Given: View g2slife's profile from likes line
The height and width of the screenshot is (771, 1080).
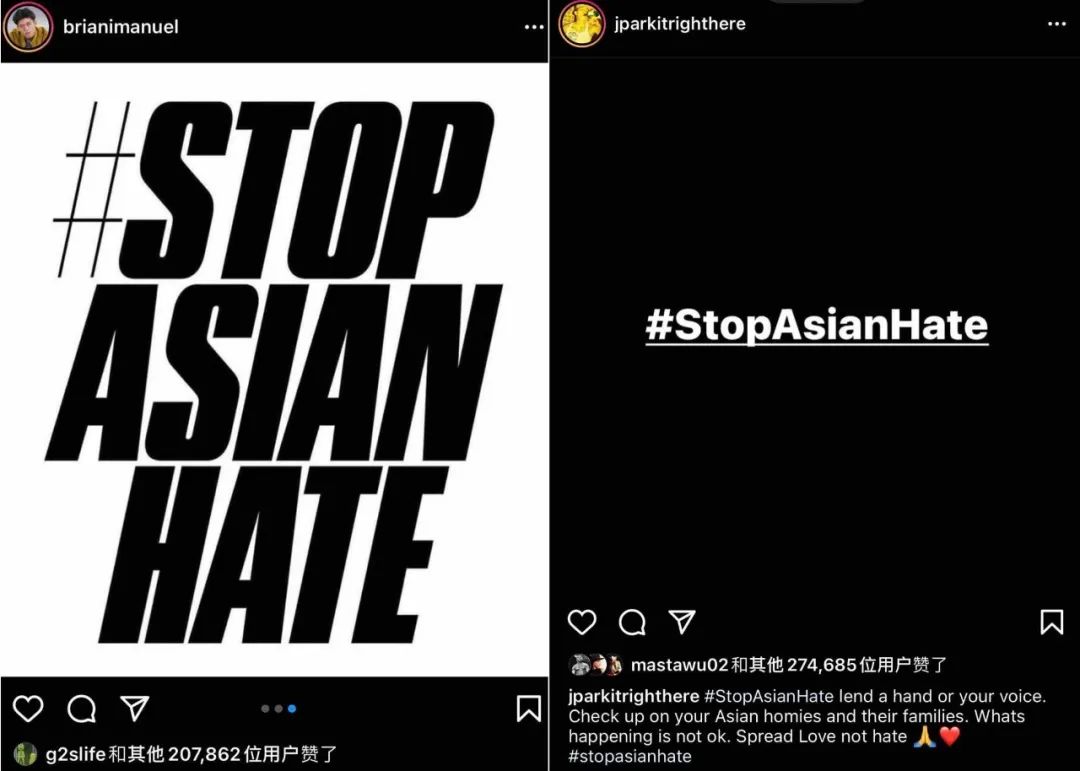Looking at the screenshot, I should click(76, 754).
